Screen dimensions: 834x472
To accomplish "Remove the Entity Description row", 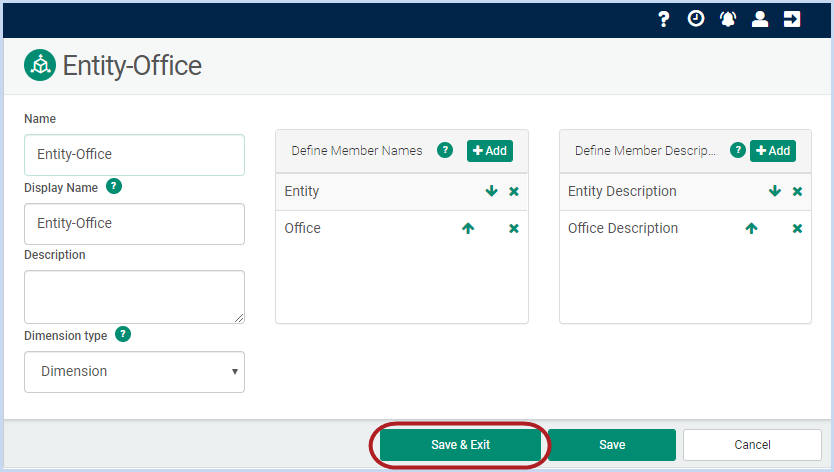I will [797, 192].
